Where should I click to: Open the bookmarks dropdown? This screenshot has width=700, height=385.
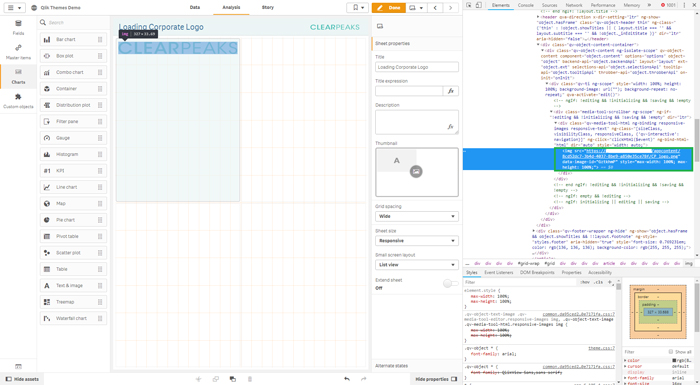pos(358,8)
